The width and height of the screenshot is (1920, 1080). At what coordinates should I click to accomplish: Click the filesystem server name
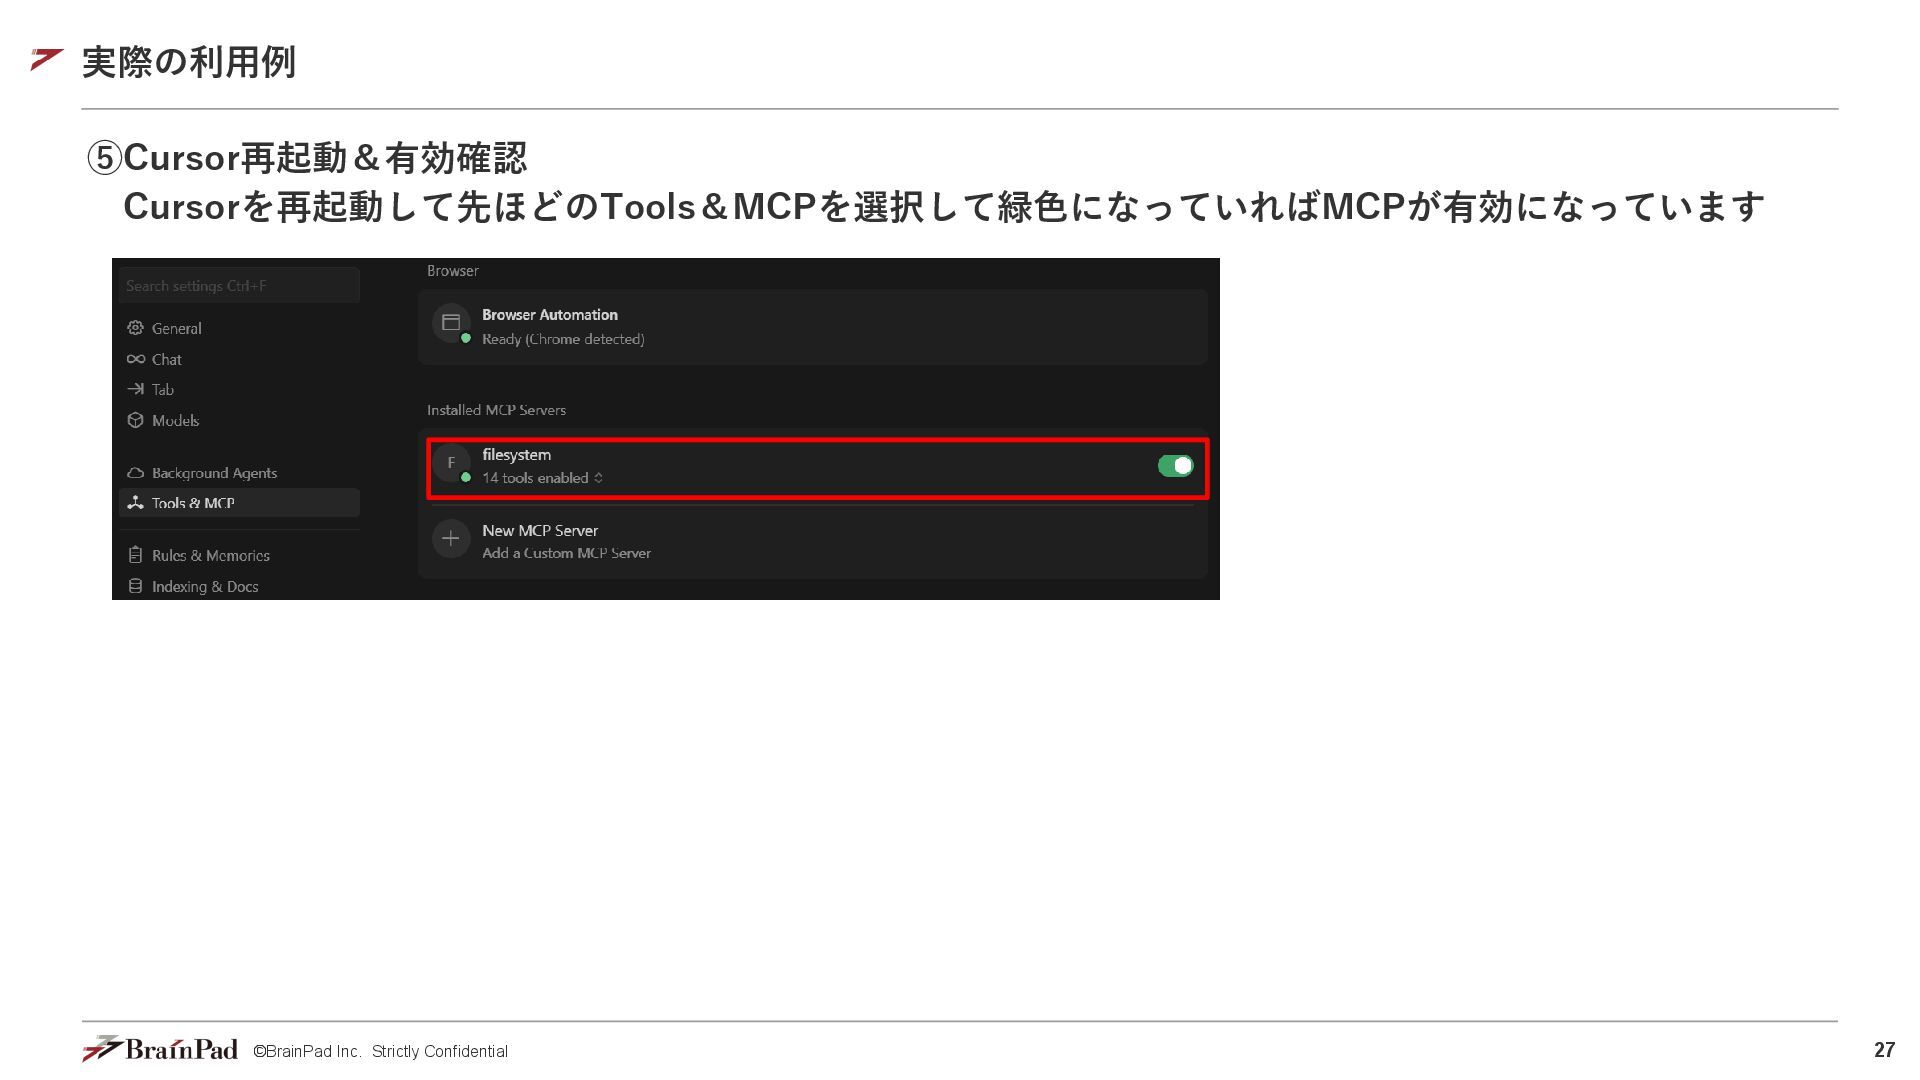tap(516, 455)
